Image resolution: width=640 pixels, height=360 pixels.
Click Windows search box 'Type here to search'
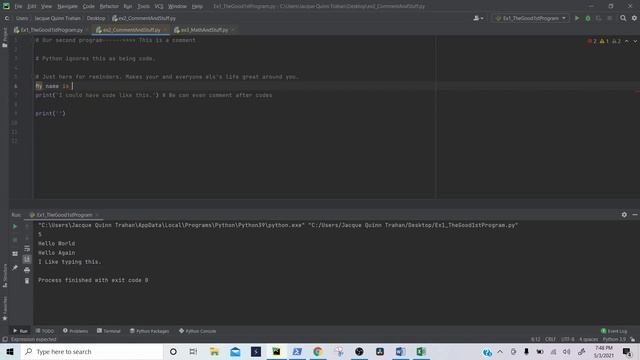pos(92,351)
